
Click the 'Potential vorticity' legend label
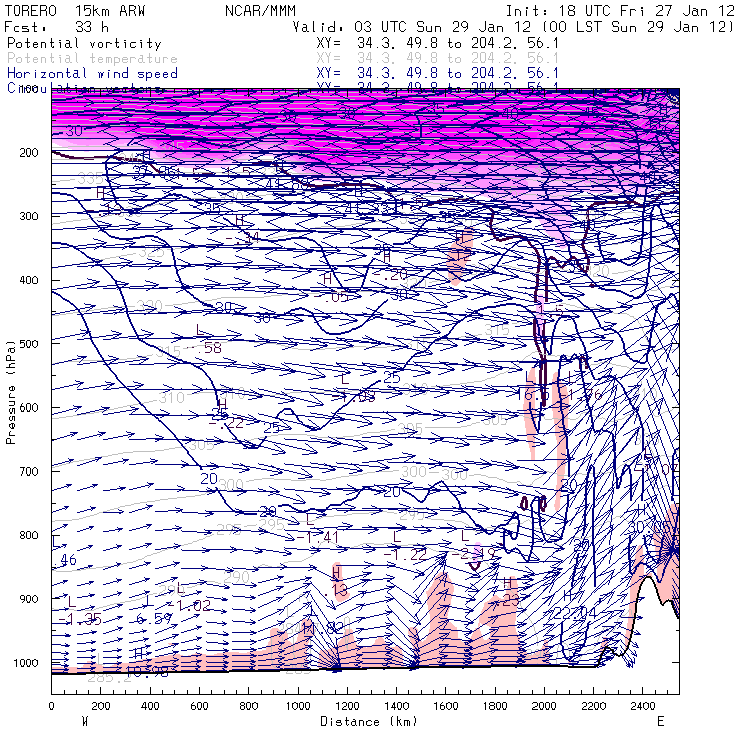[x=84, y=43]
